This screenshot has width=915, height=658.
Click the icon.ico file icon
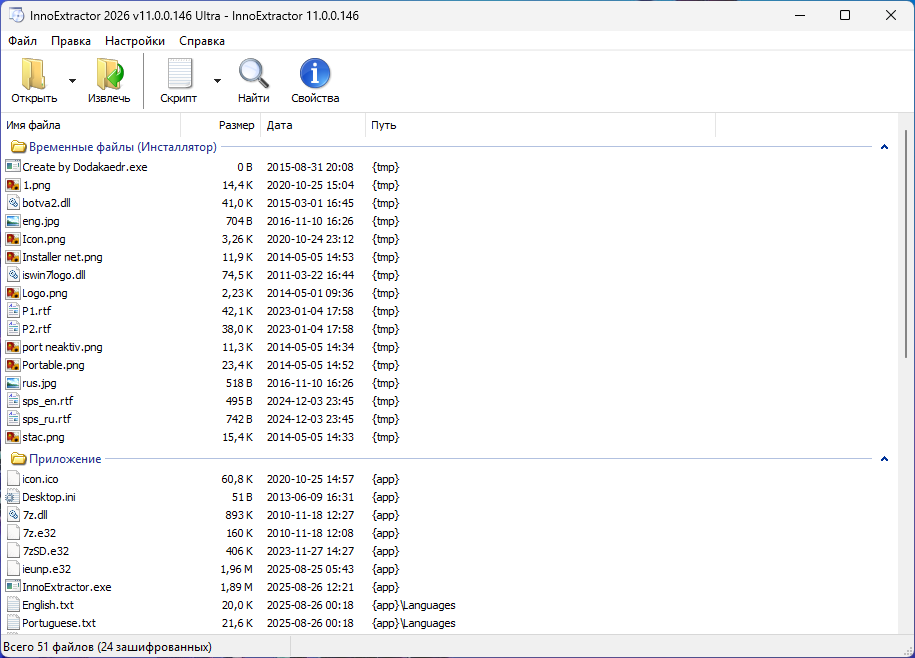point(13,479)
